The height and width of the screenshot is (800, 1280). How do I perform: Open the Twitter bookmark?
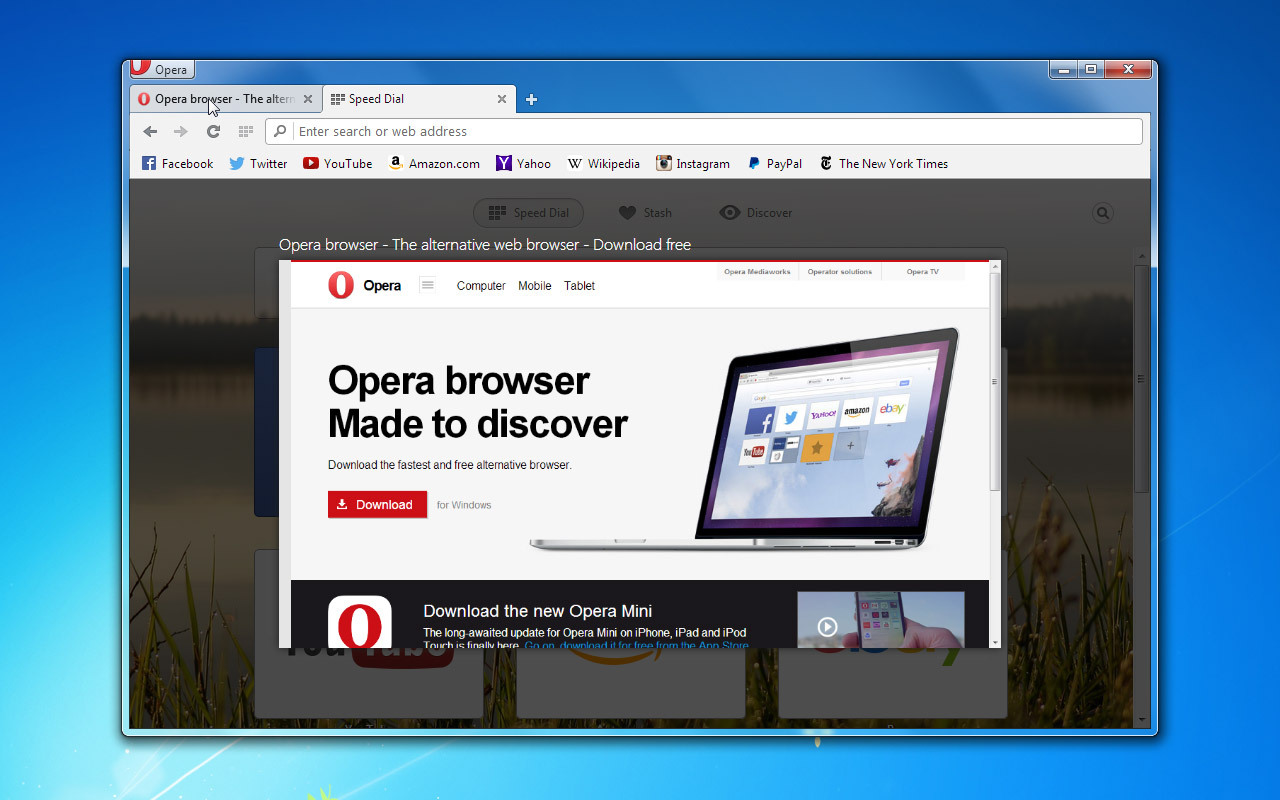(258, 164)
